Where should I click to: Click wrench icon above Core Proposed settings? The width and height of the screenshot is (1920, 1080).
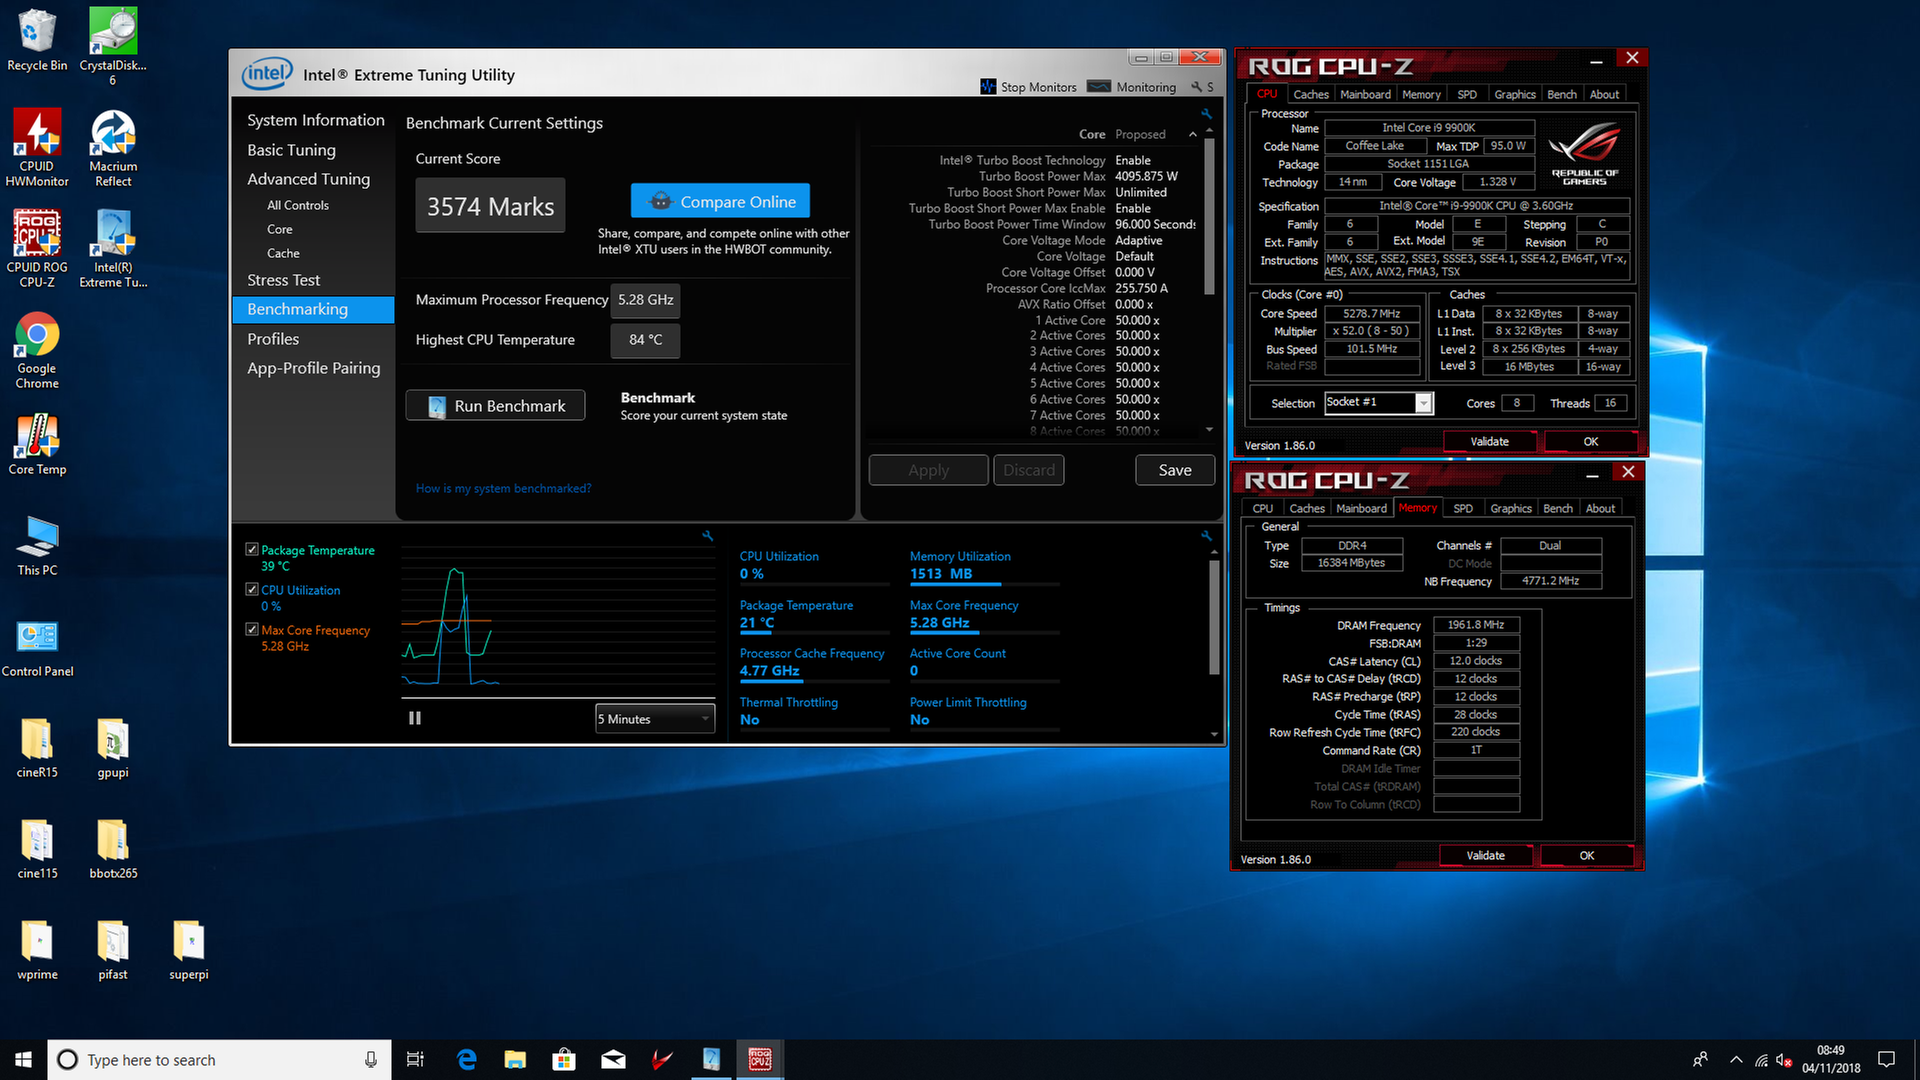pyautogui.click(x=1206, y=114)
